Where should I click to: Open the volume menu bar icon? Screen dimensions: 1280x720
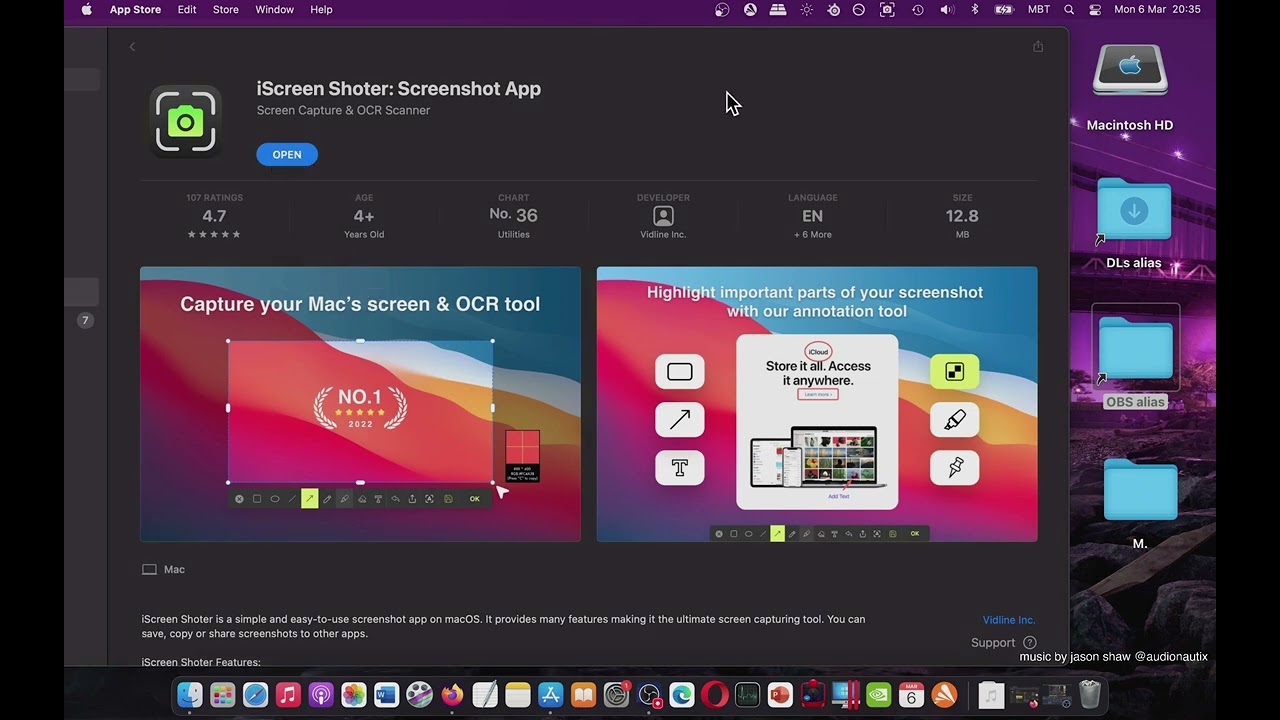(x=947, y=9)
